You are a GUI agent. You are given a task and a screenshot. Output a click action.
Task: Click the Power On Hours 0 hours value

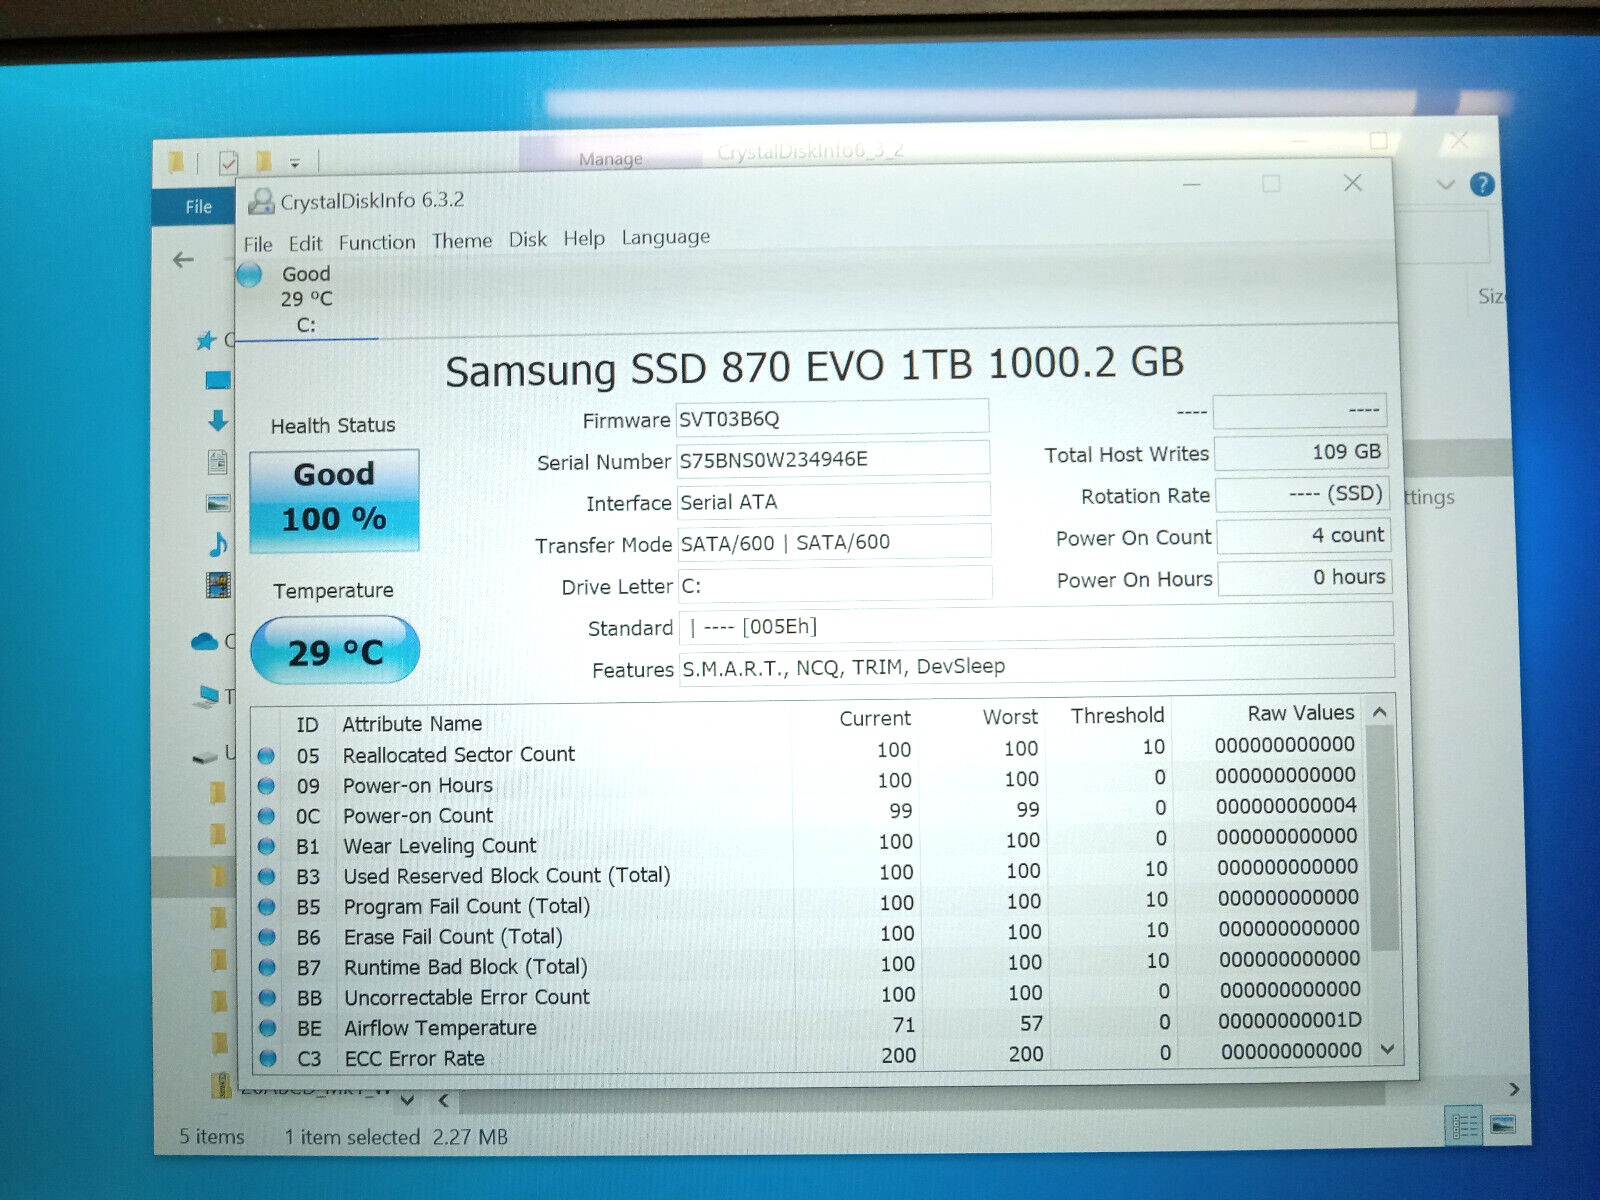tap(1304, 577)
